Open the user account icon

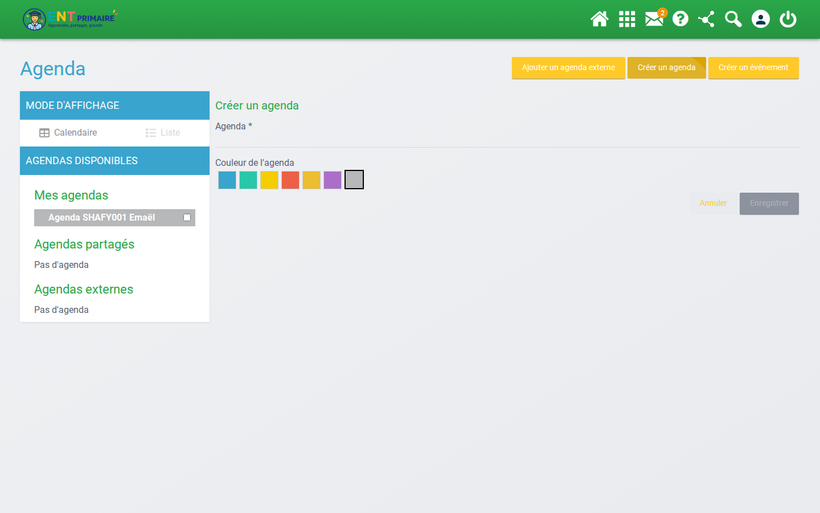pos(760,19)
